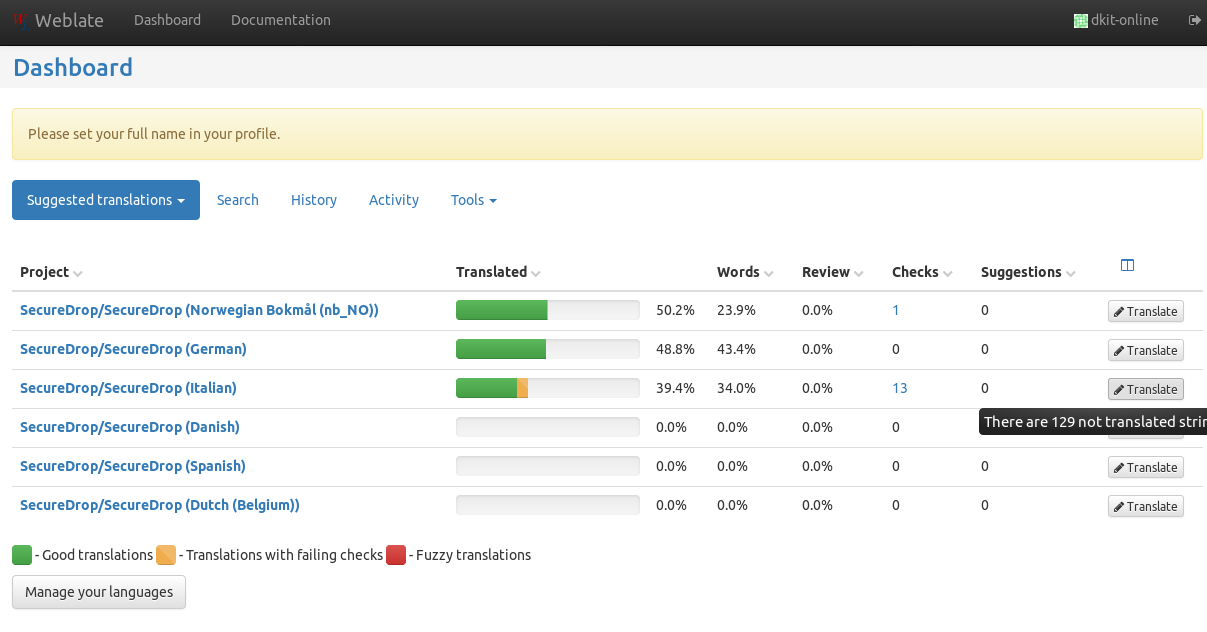Open the 1 failing check for Norwegian
Image resolution: width=1207 pixels, height=632 pixels.
pos(896,310)
